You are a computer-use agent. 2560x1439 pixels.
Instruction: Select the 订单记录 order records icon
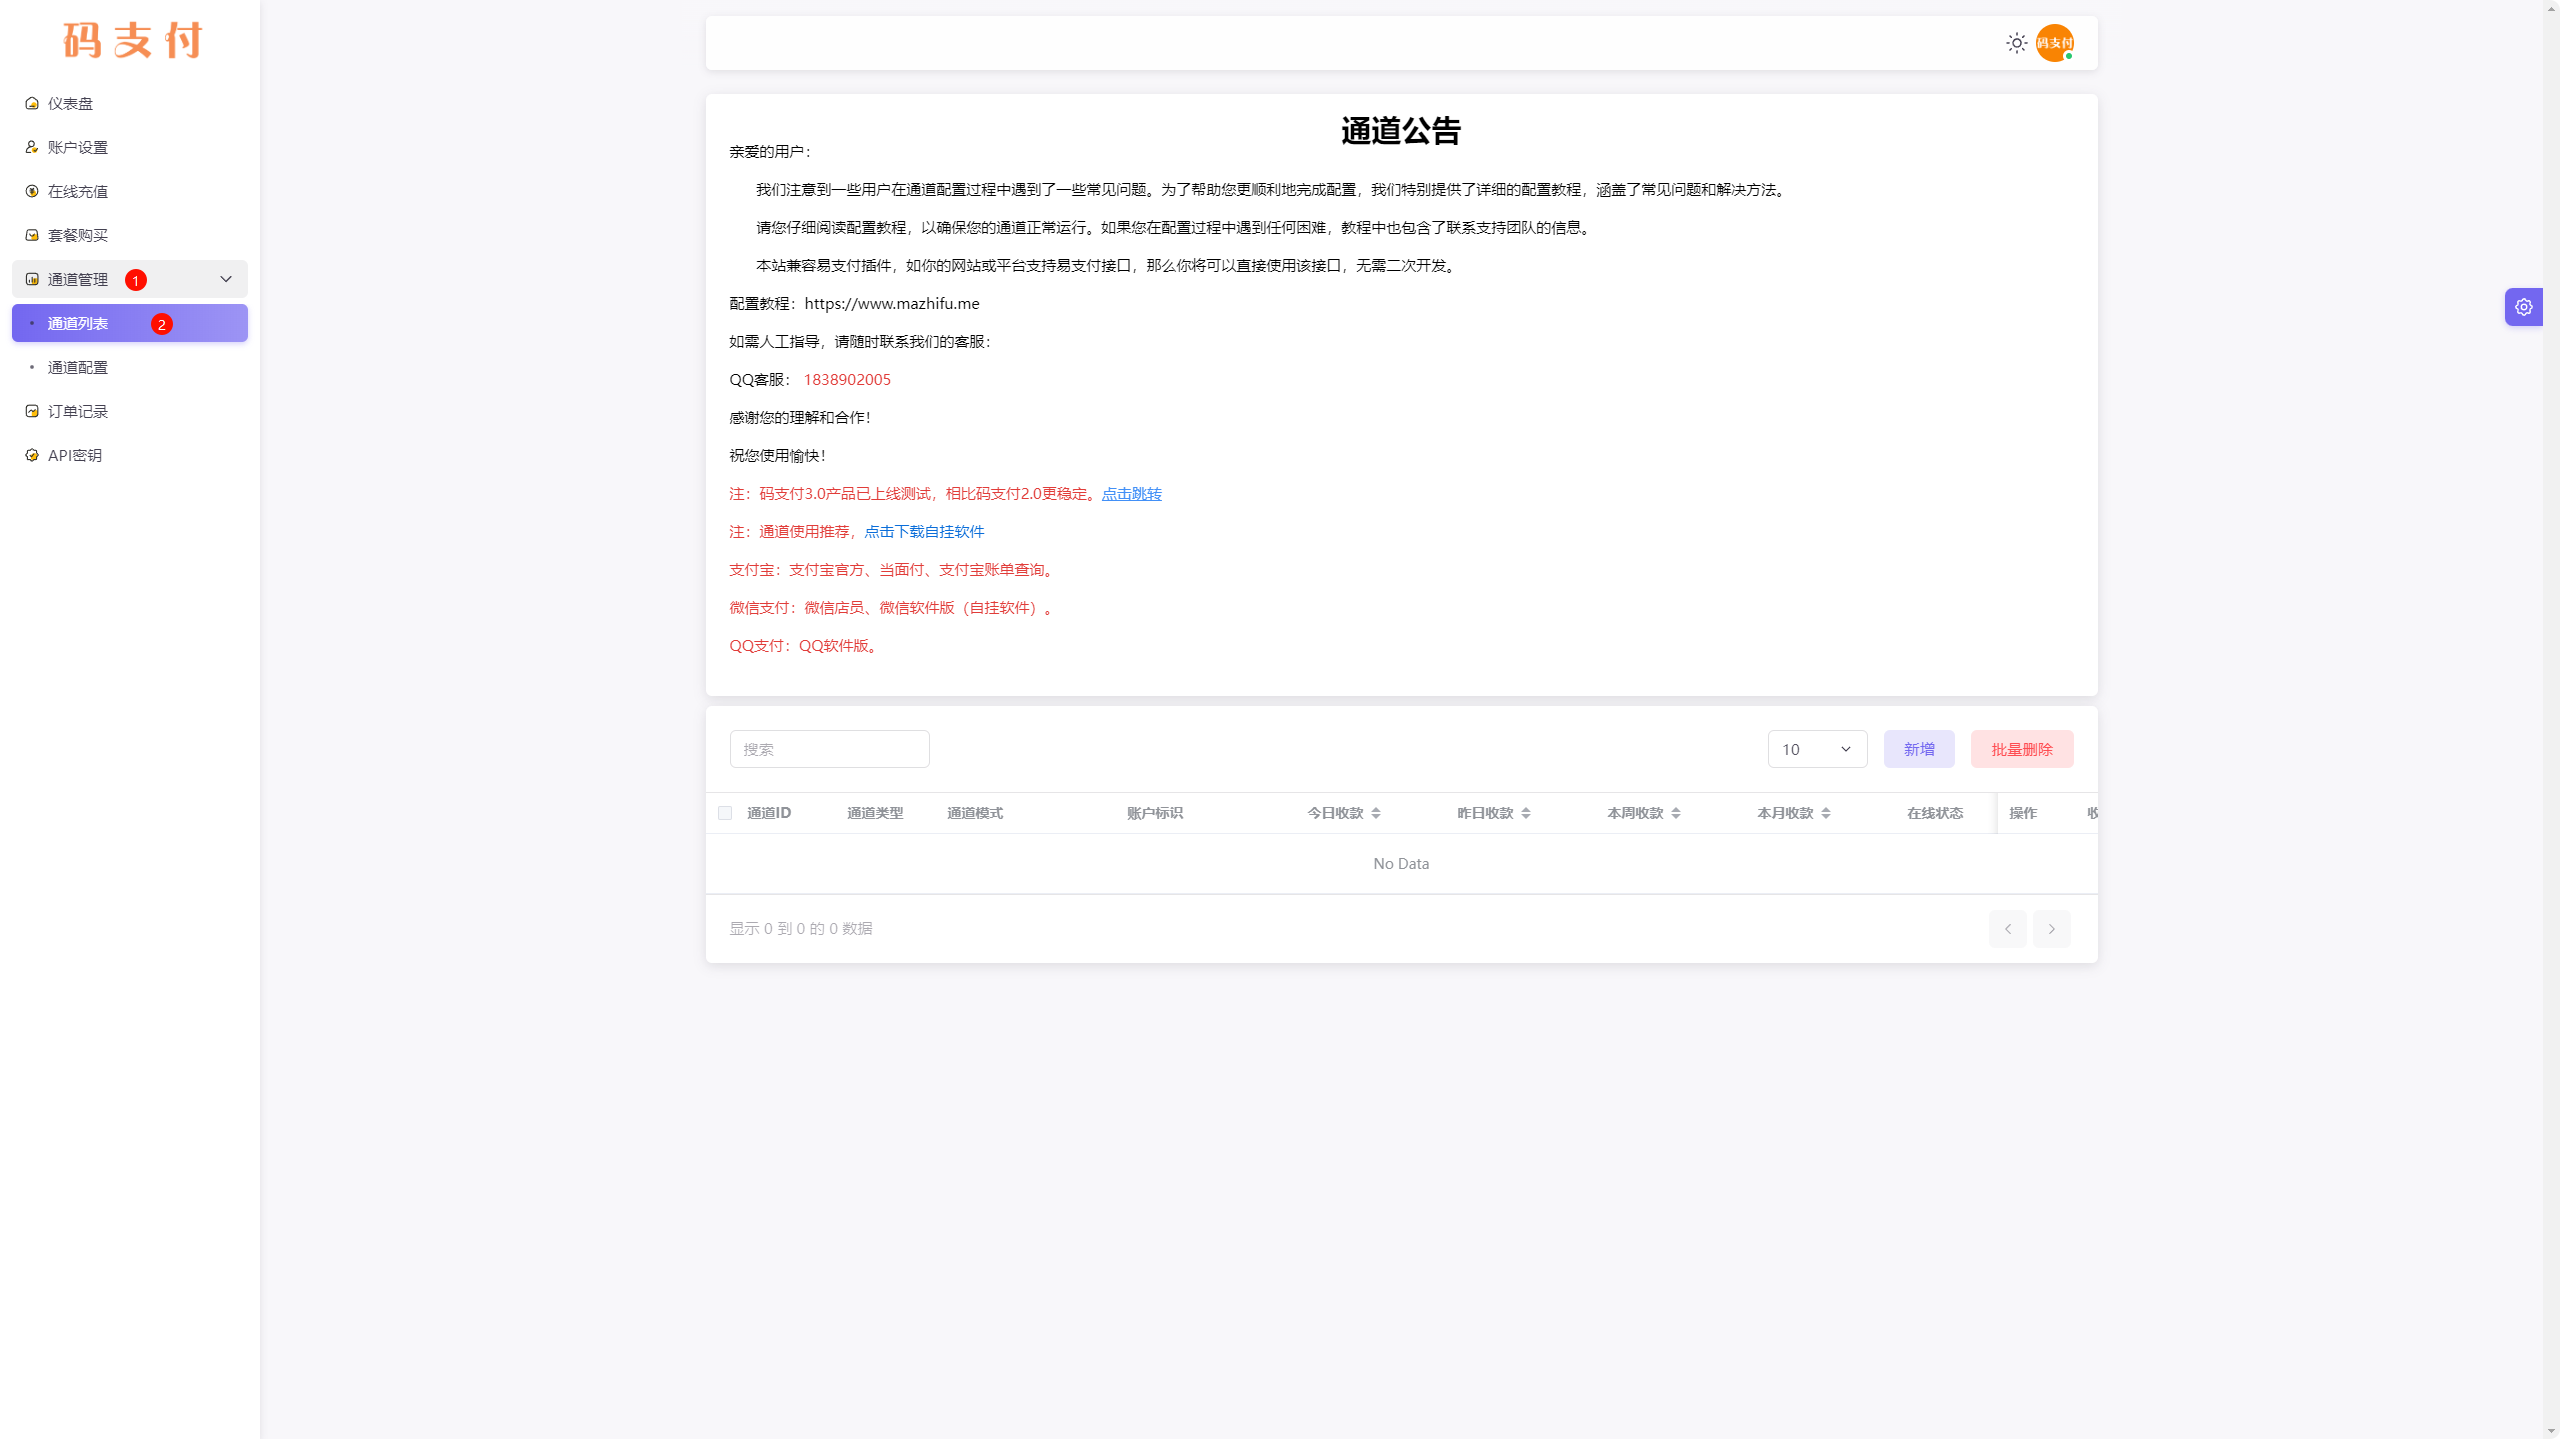click(x=31, y=410)
